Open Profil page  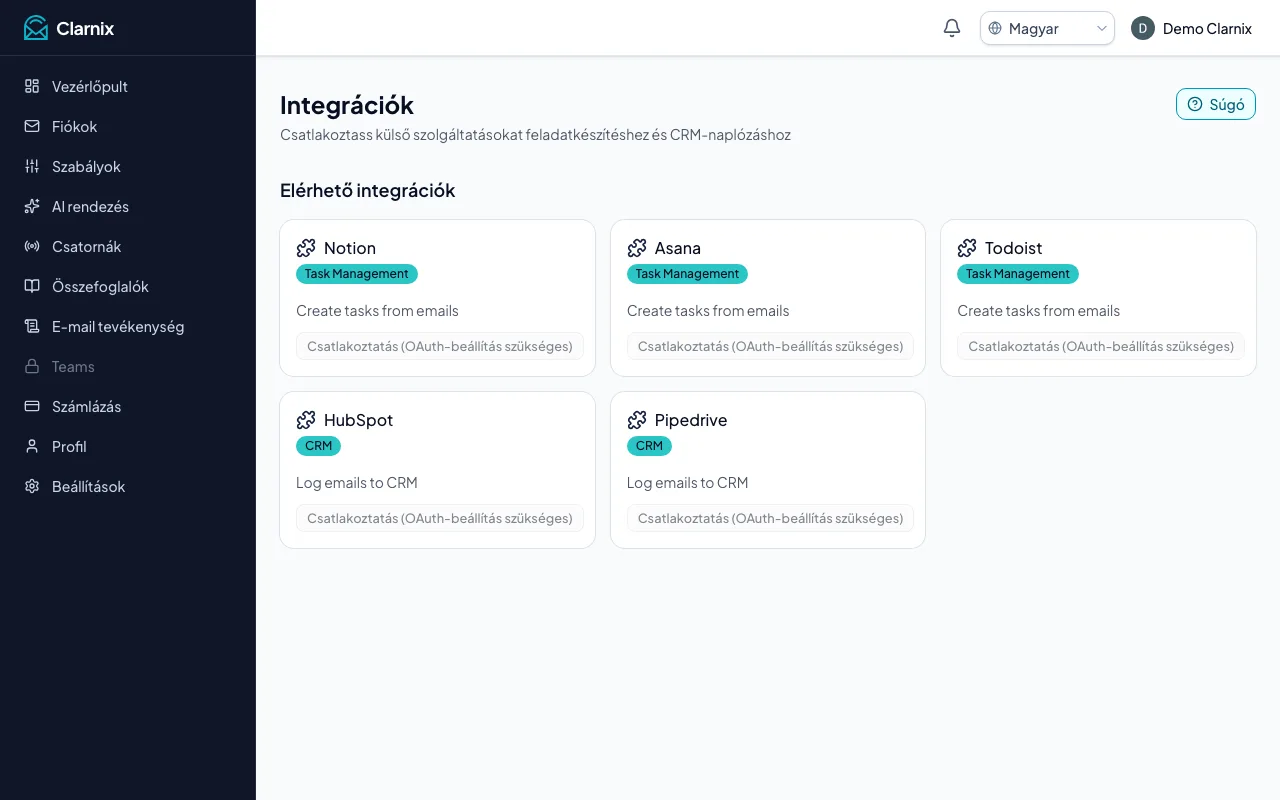coord(128,446)
